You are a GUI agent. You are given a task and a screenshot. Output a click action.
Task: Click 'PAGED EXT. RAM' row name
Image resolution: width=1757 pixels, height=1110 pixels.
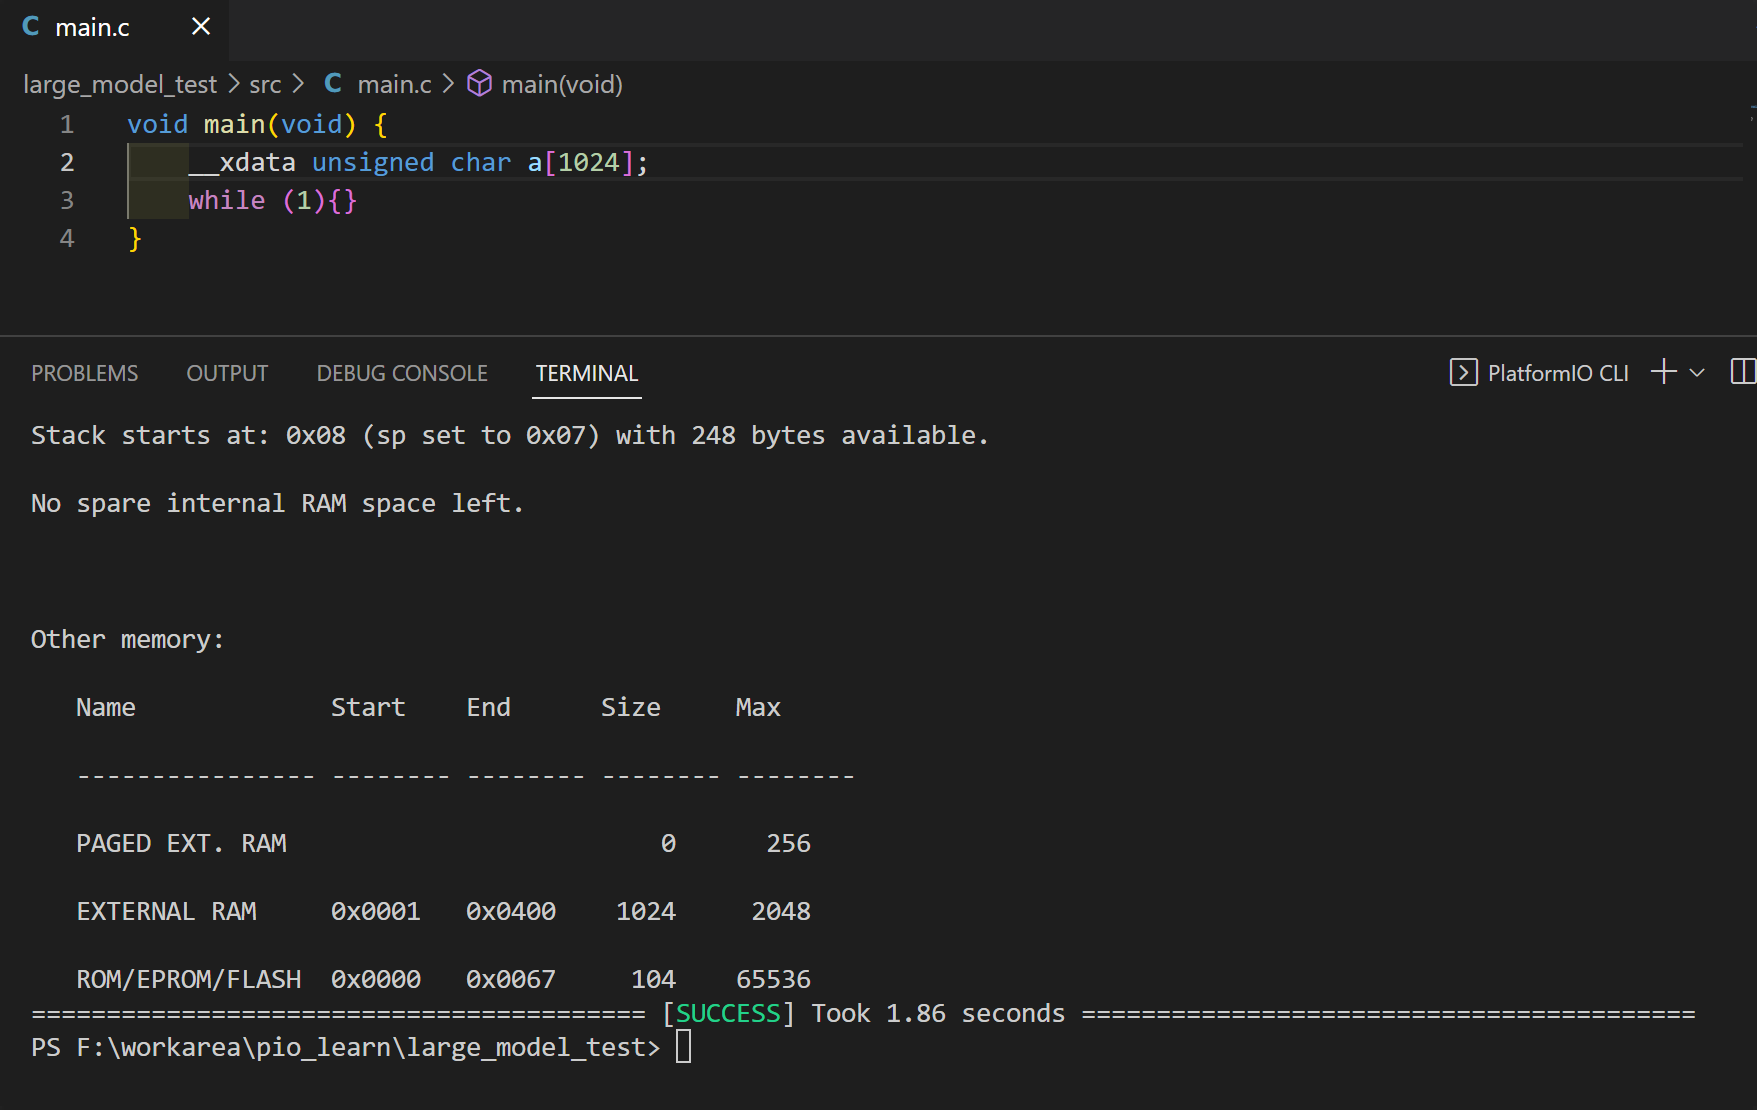click(x=181, y=843)
